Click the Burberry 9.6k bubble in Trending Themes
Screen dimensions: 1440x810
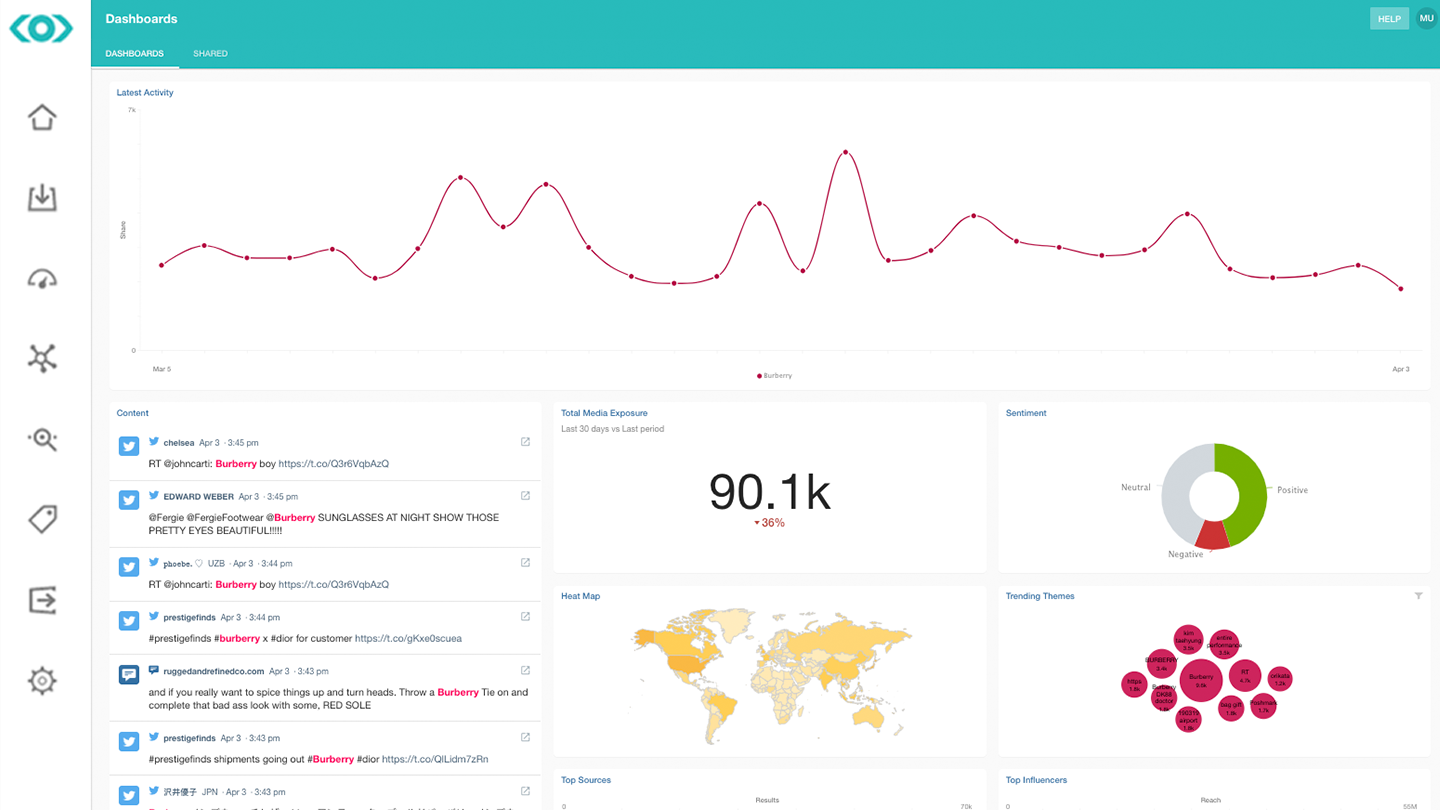coord(1201,678)
